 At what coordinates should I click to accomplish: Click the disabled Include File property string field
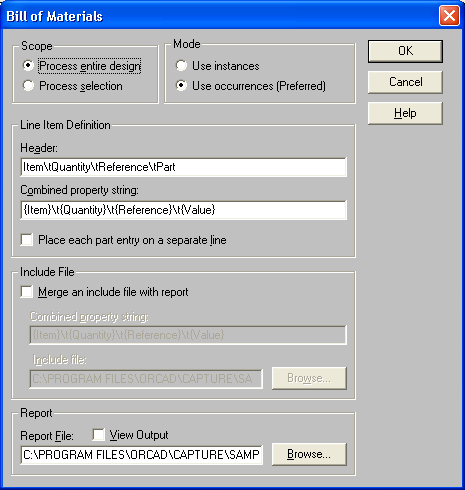(188, 335)
